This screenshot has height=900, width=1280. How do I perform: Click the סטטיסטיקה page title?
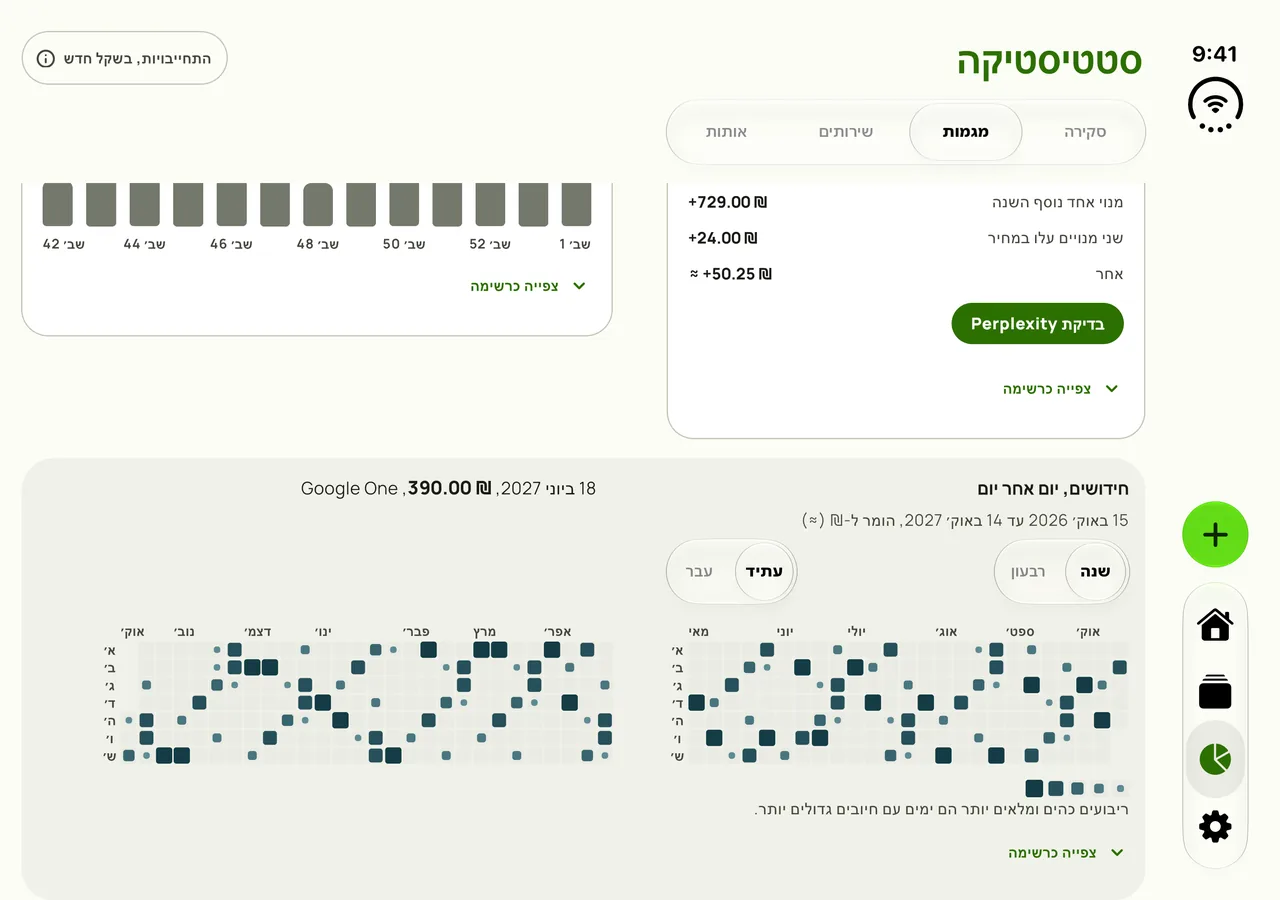[x=1050, y=61]
